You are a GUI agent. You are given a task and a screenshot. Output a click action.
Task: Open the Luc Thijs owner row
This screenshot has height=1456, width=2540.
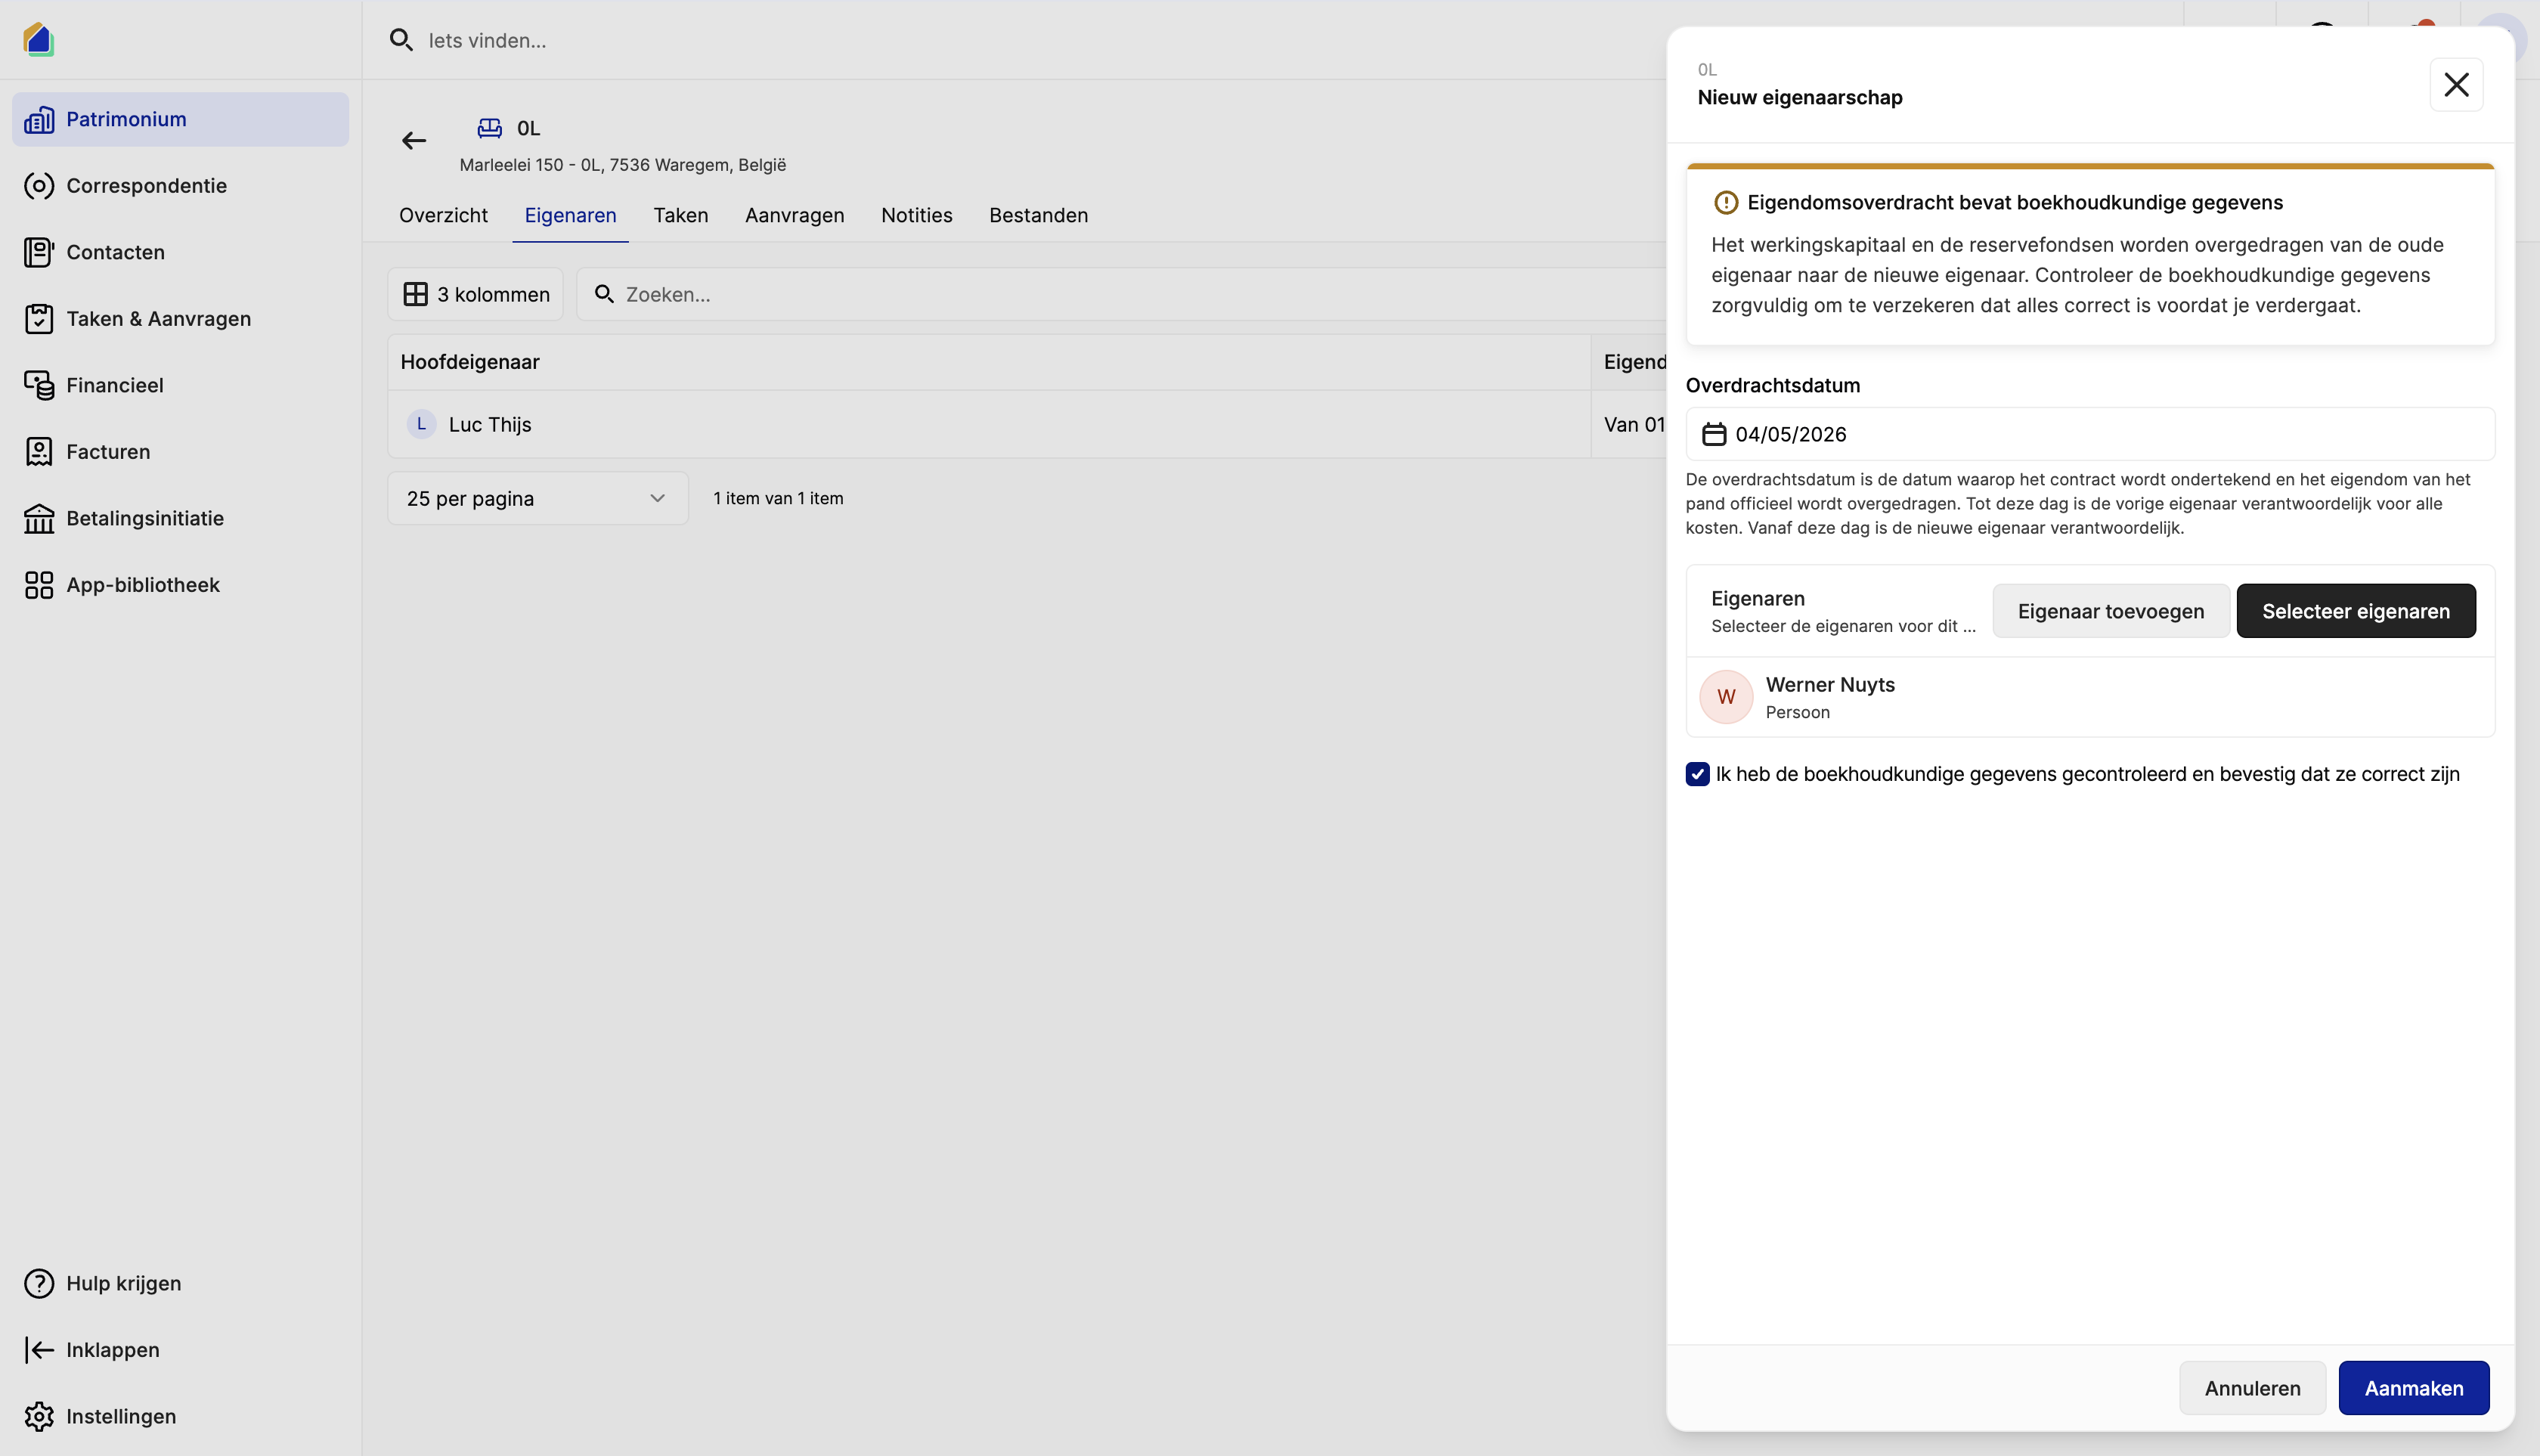coord(1027,424)
